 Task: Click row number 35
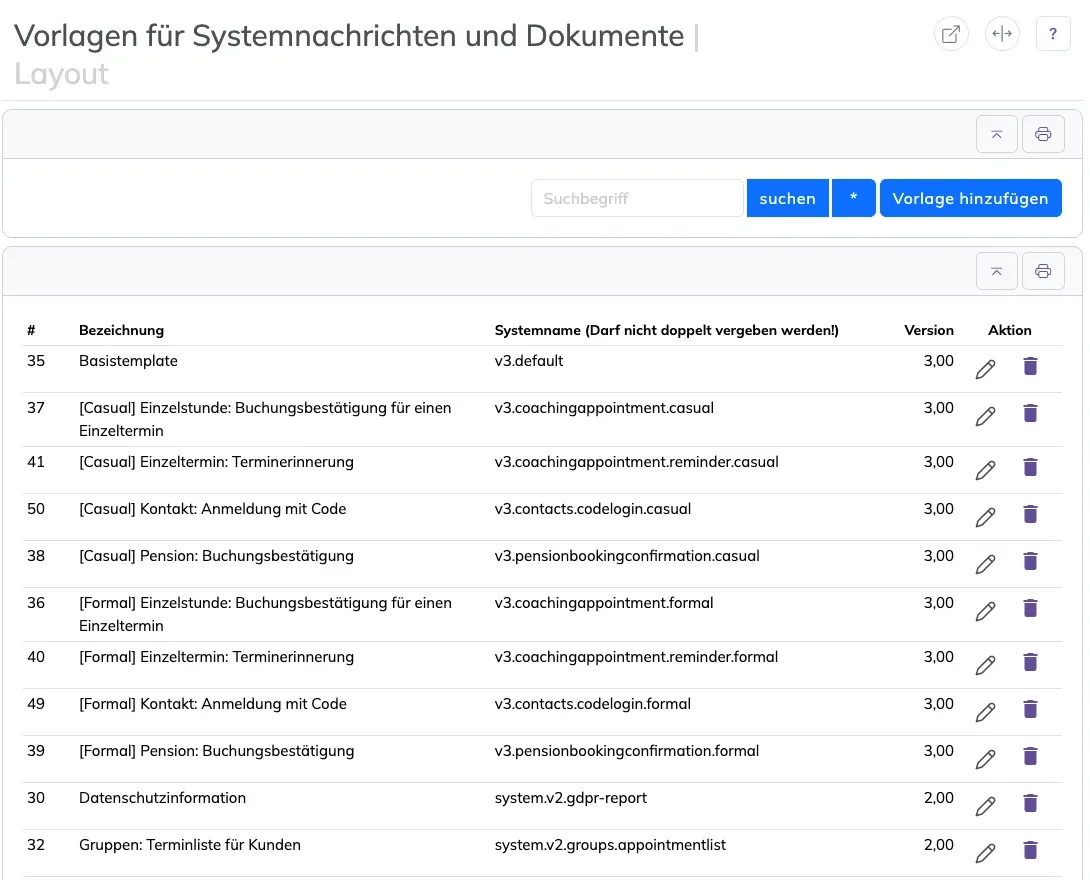[36, 361]
